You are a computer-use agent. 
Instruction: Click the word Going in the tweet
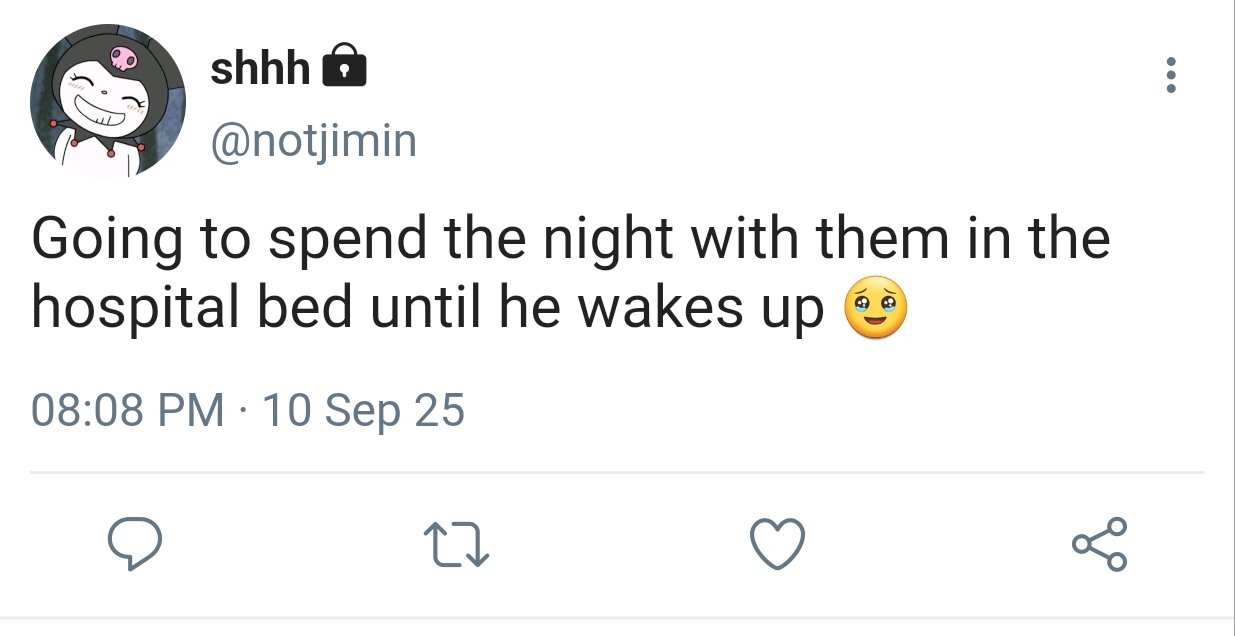[94, 242]
